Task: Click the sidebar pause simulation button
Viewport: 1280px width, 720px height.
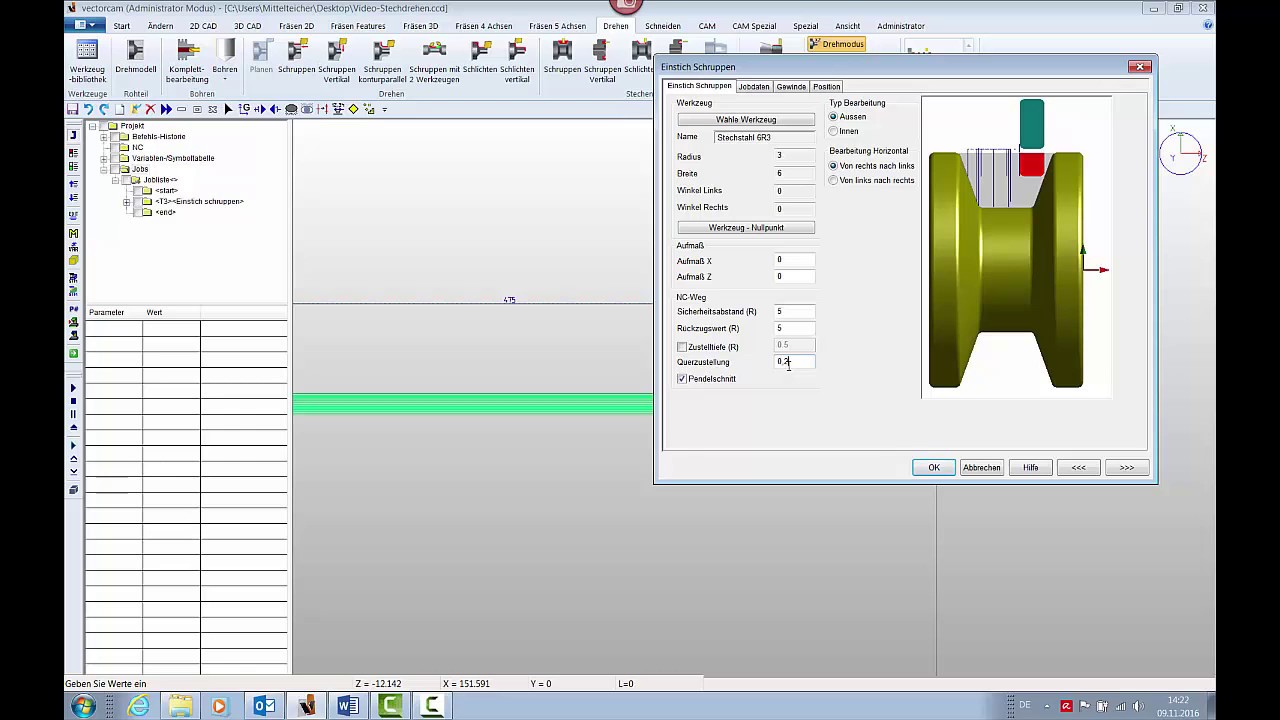Action: pyautogui.click(x=73, y=414)
